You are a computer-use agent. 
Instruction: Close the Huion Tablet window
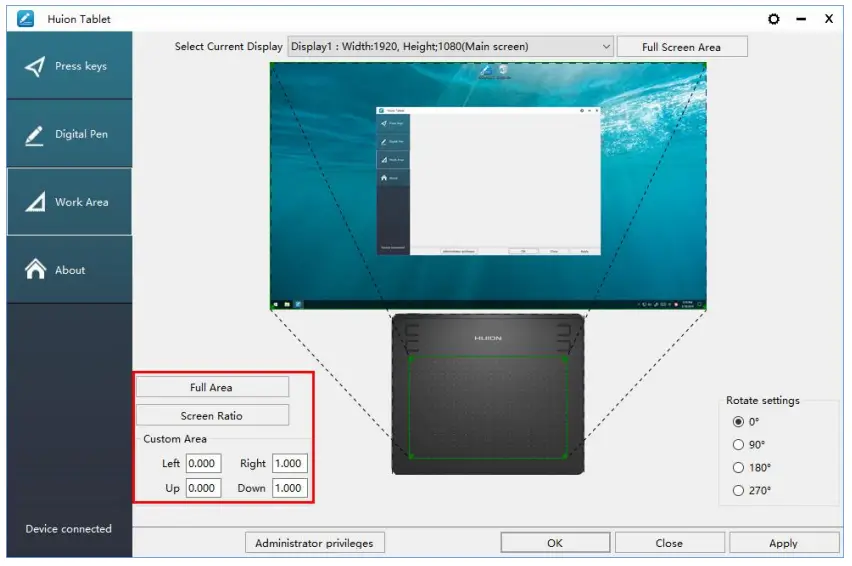829,19
